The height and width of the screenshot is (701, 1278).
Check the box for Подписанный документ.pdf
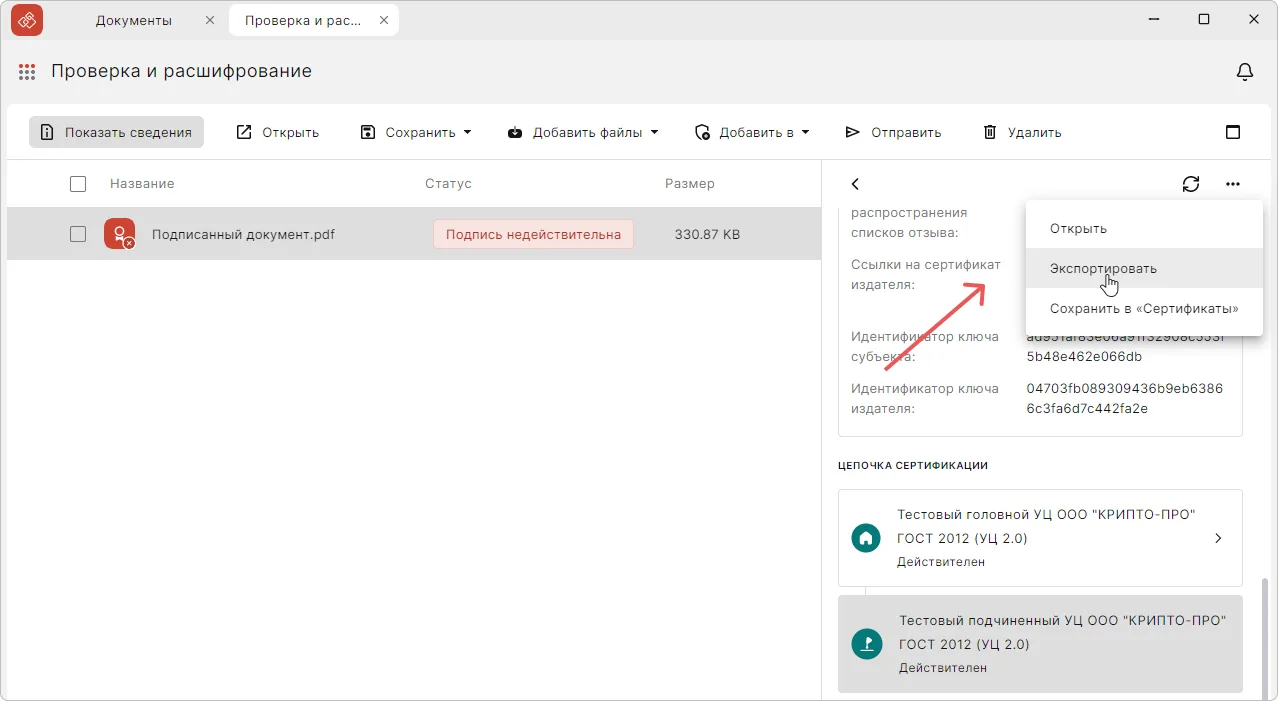pos(78,234)
